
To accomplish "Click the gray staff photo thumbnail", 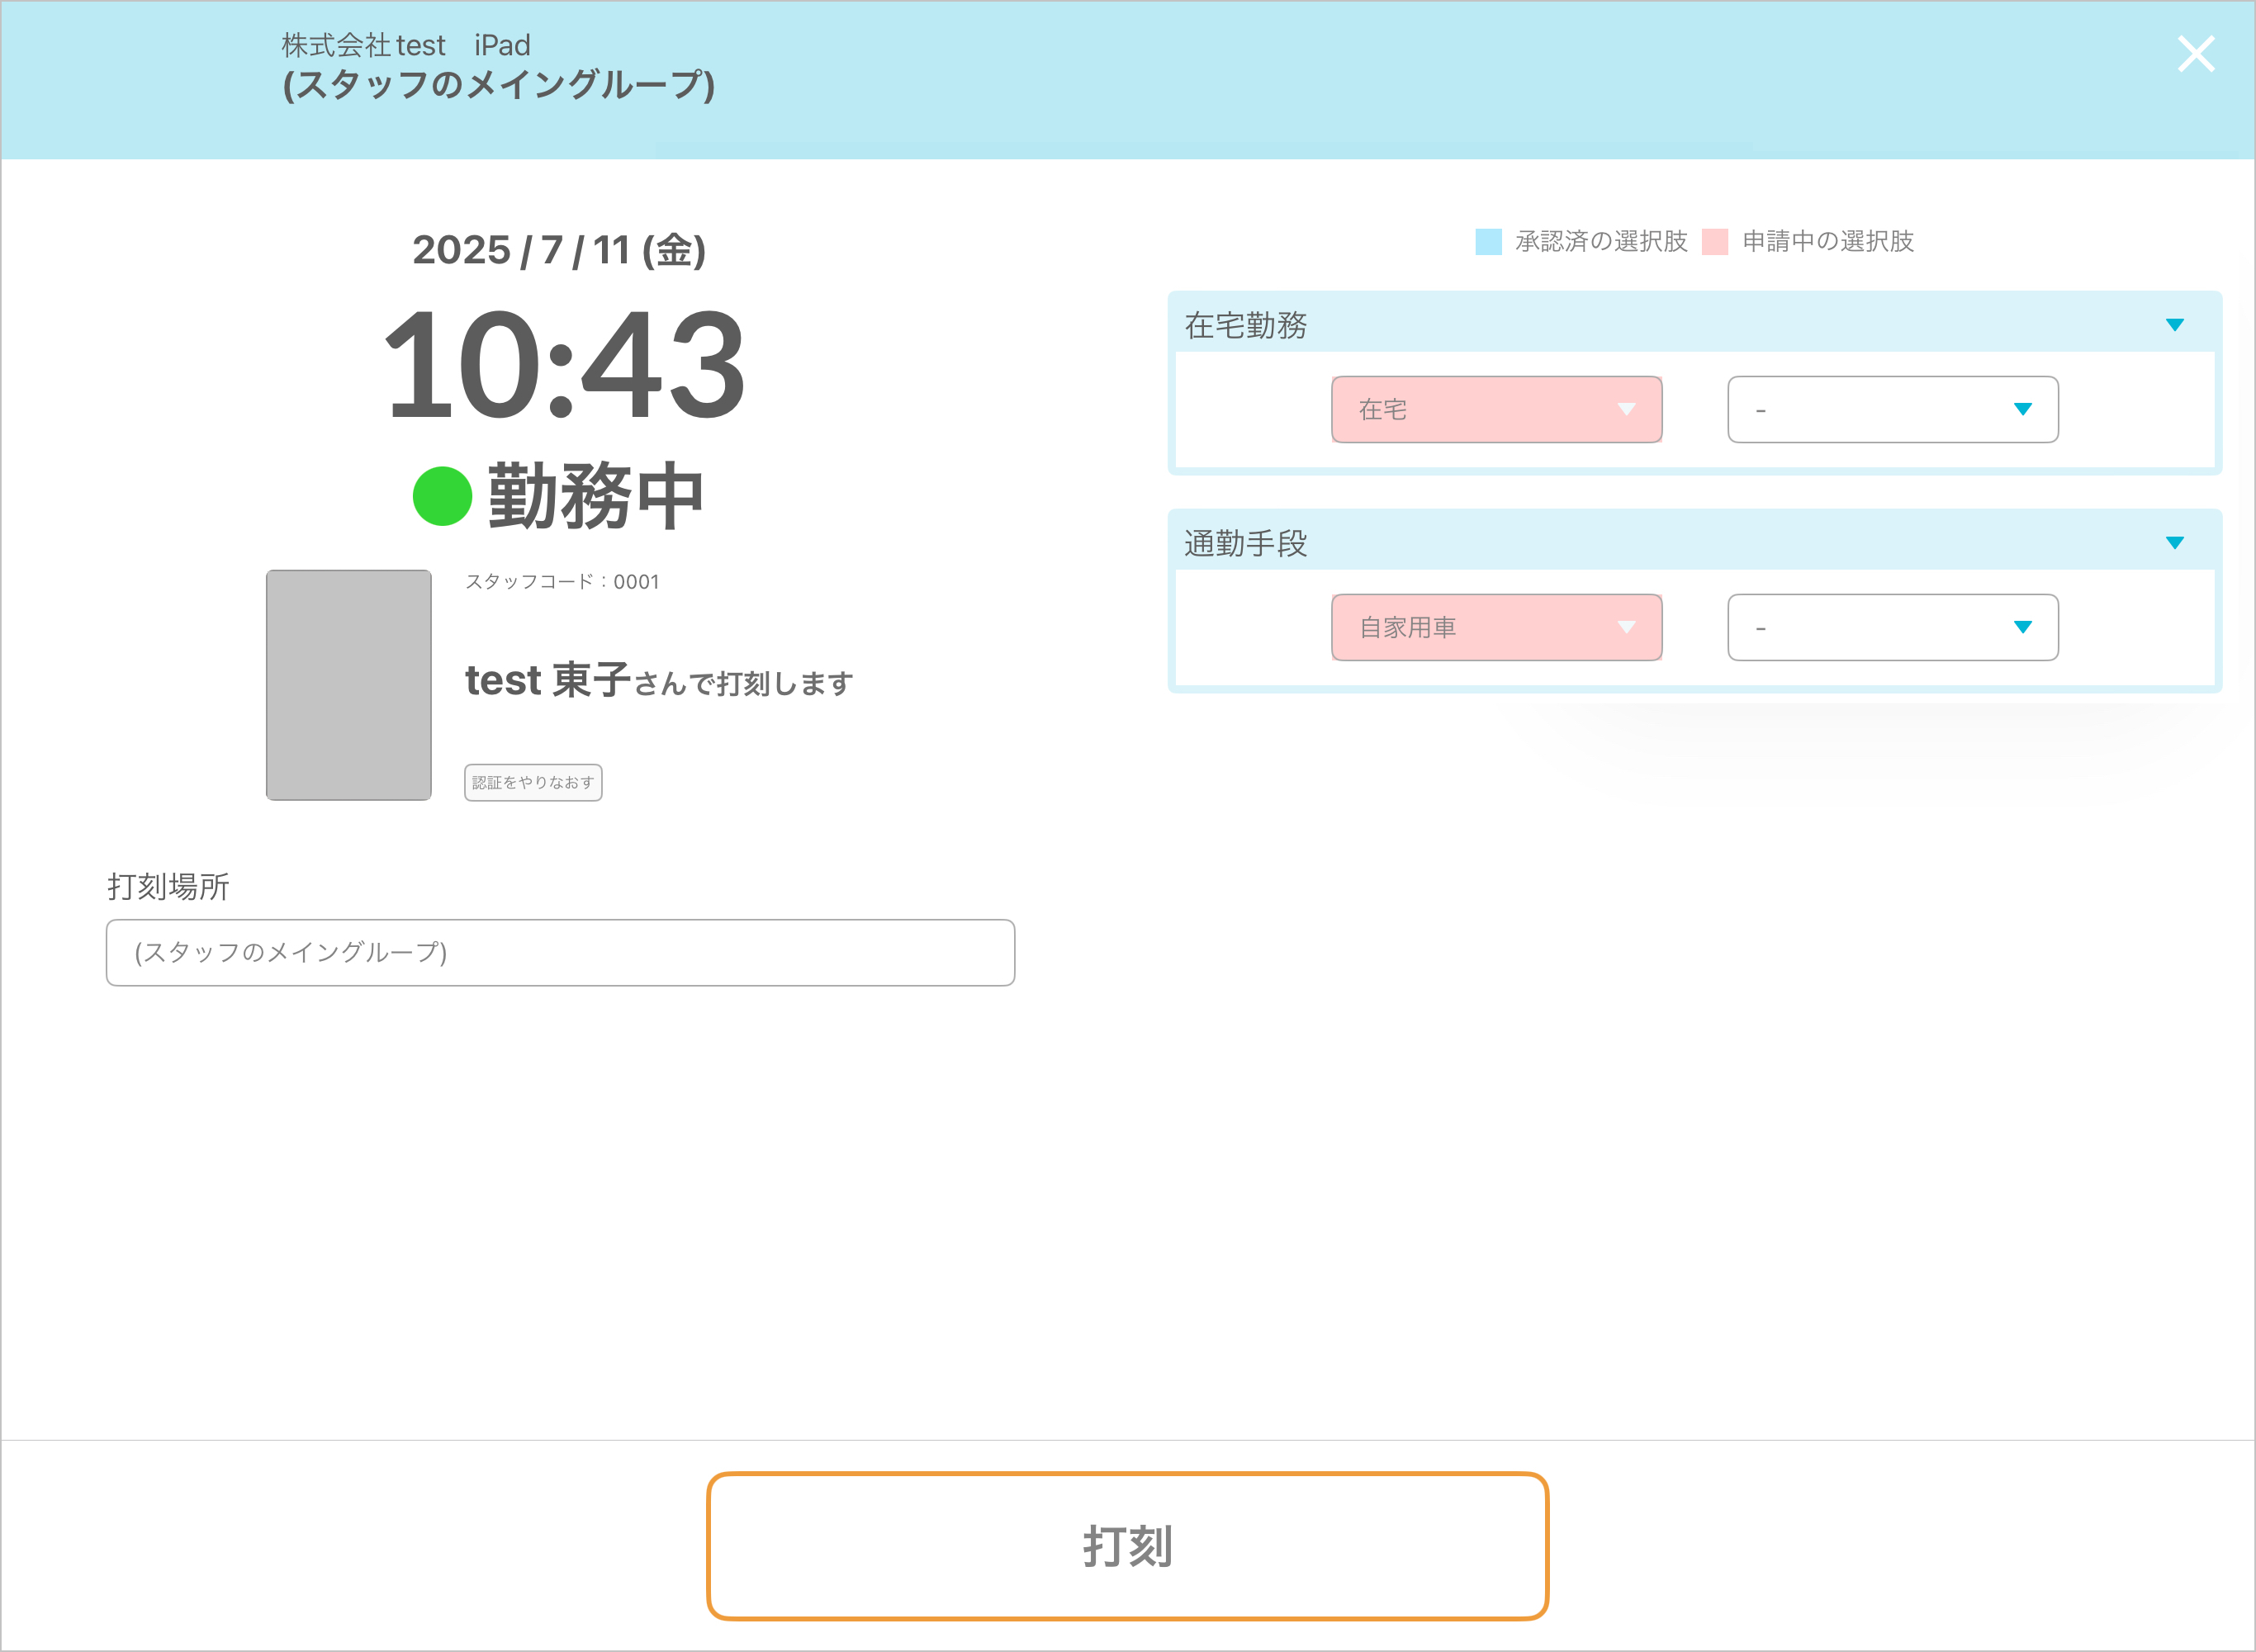I will [349, 685].
